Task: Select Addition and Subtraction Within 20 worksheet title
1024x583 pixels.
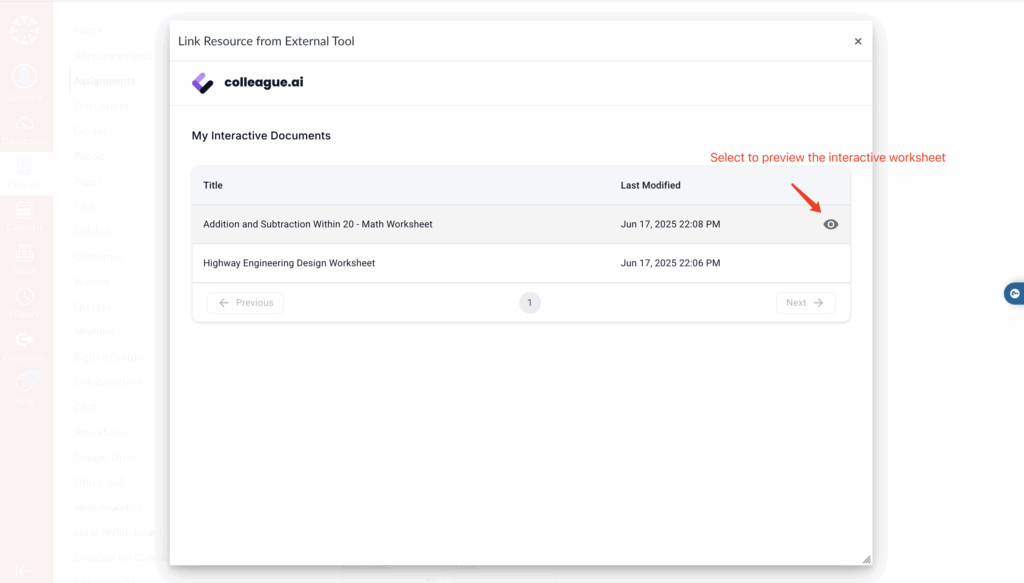Action: coord(317,225)
